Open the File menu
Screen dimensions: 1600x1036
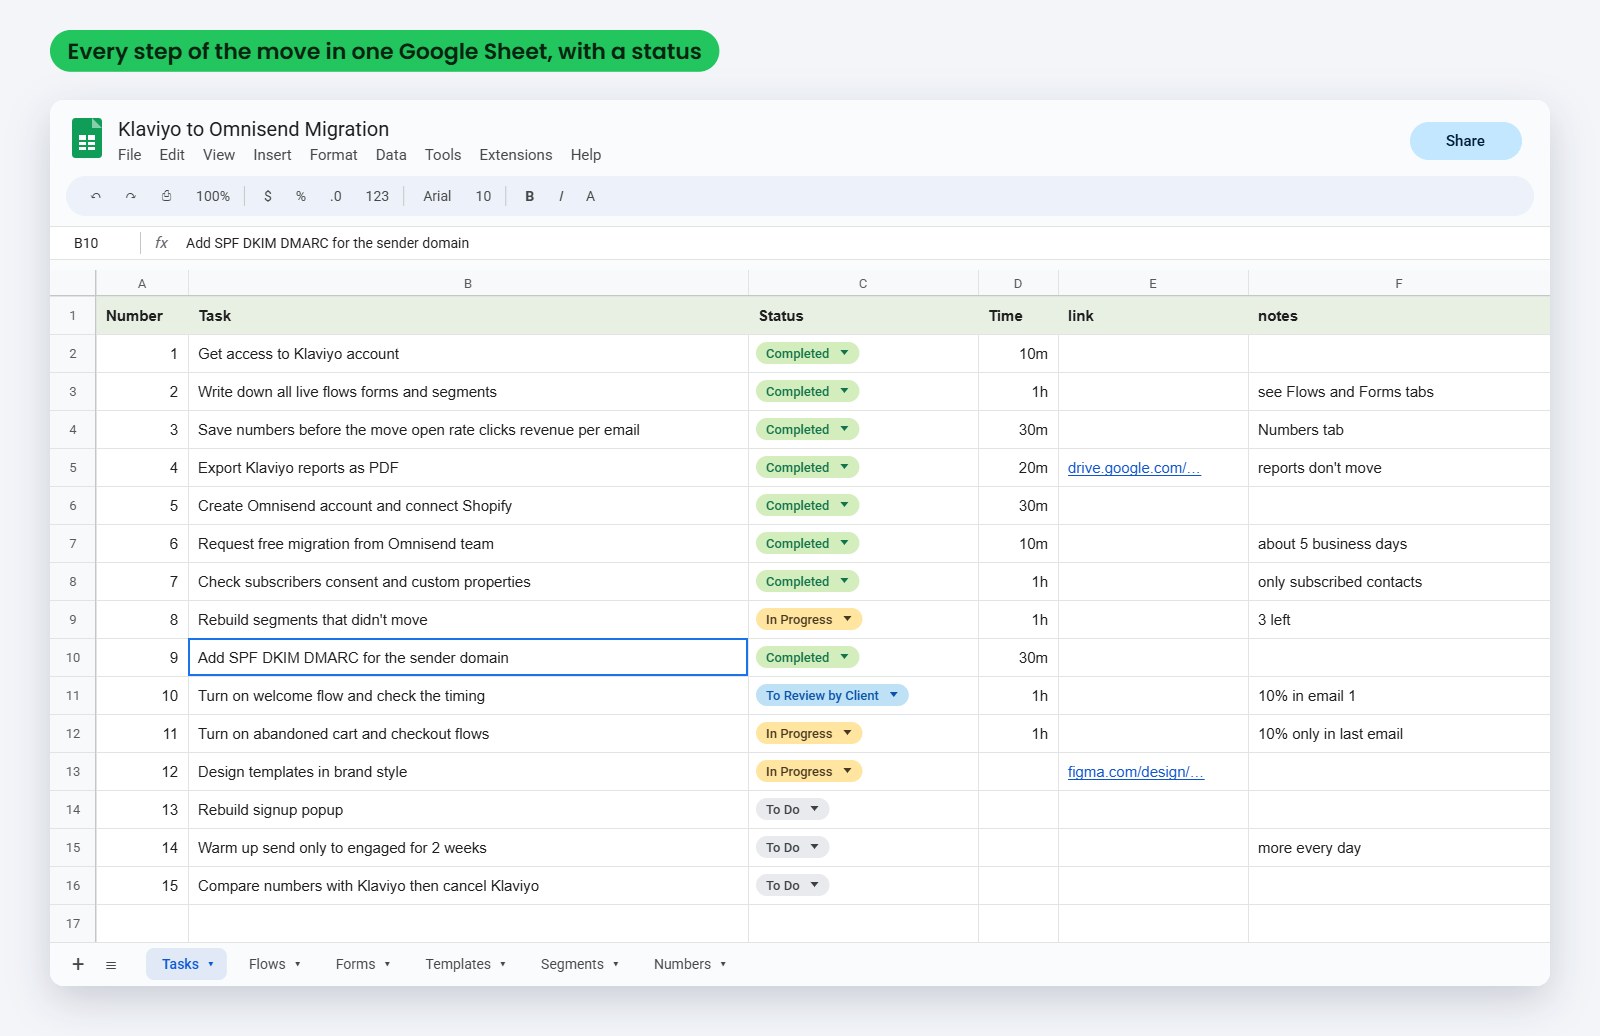tap(130, 155)
